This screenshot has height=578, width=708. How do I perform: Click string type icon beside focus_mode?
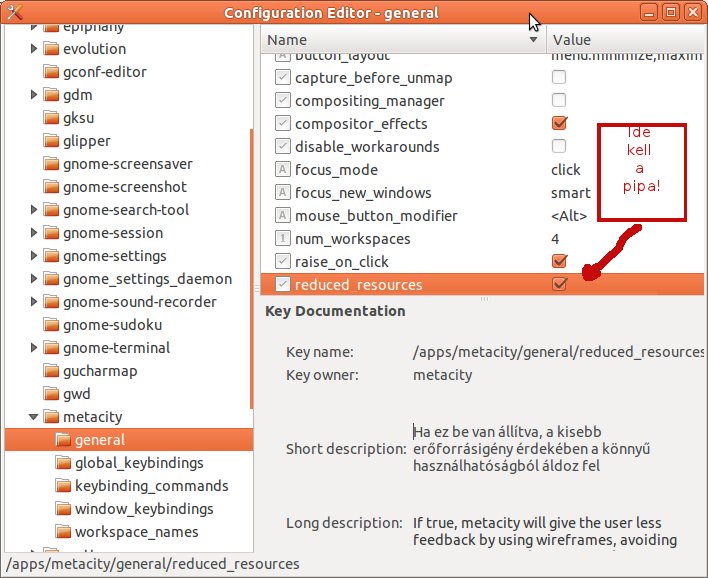pyautogui.click(x=282, y=169)
